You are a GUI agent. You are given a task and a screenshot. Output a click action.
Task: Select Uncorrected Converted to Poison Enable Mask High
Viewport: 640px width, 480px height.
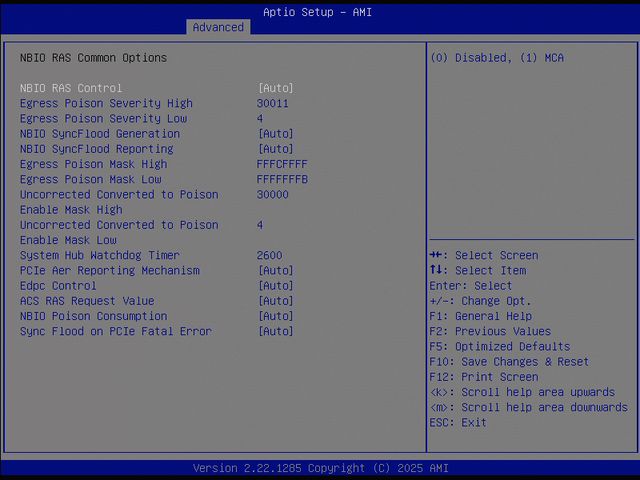tap(119, 202)
